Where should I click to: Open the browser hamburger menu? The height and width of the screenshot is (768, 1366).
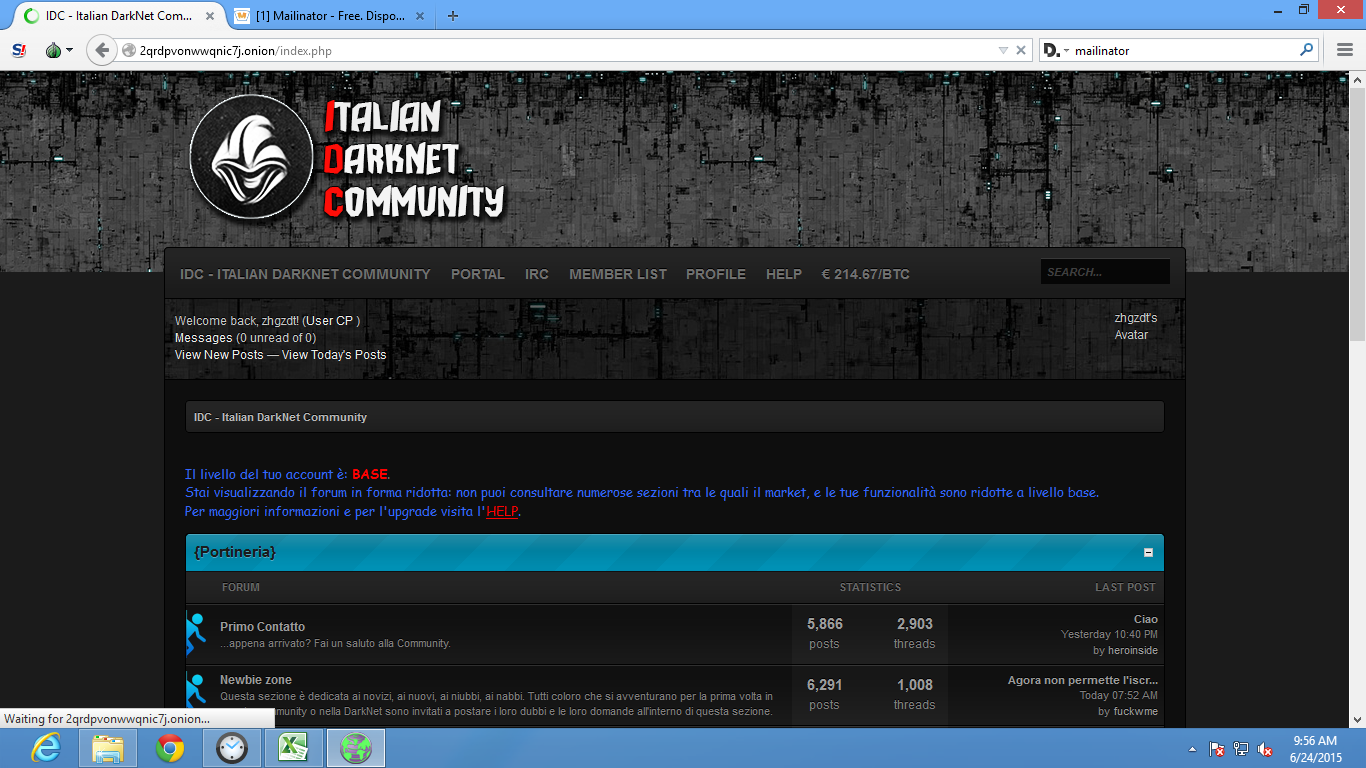[1345, 50]
